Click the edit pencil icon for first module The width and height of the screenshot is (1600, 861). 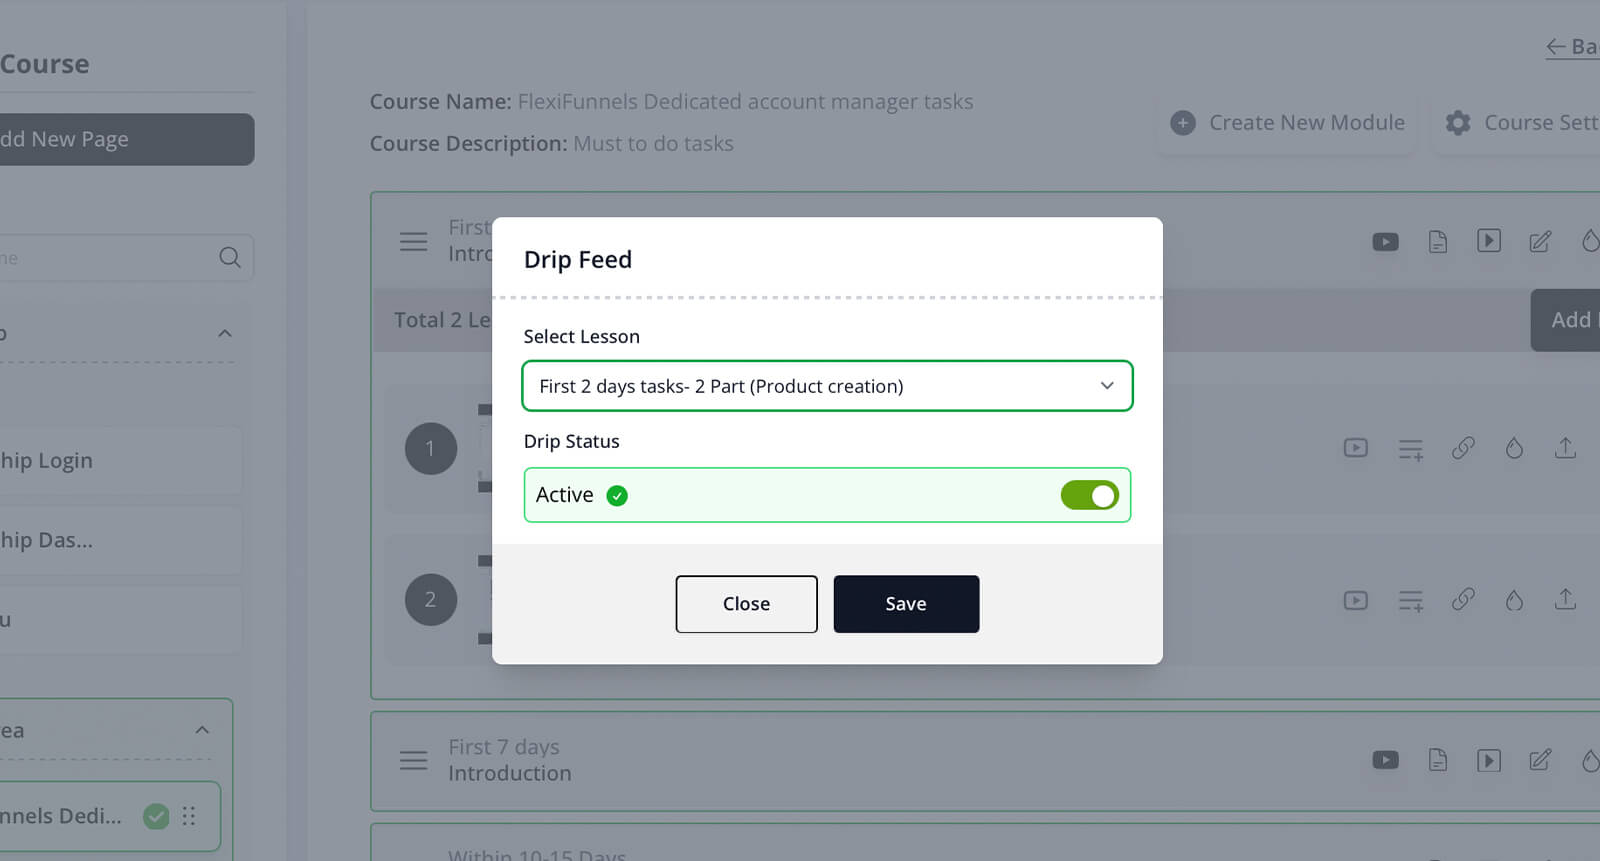pos(1540,242)
